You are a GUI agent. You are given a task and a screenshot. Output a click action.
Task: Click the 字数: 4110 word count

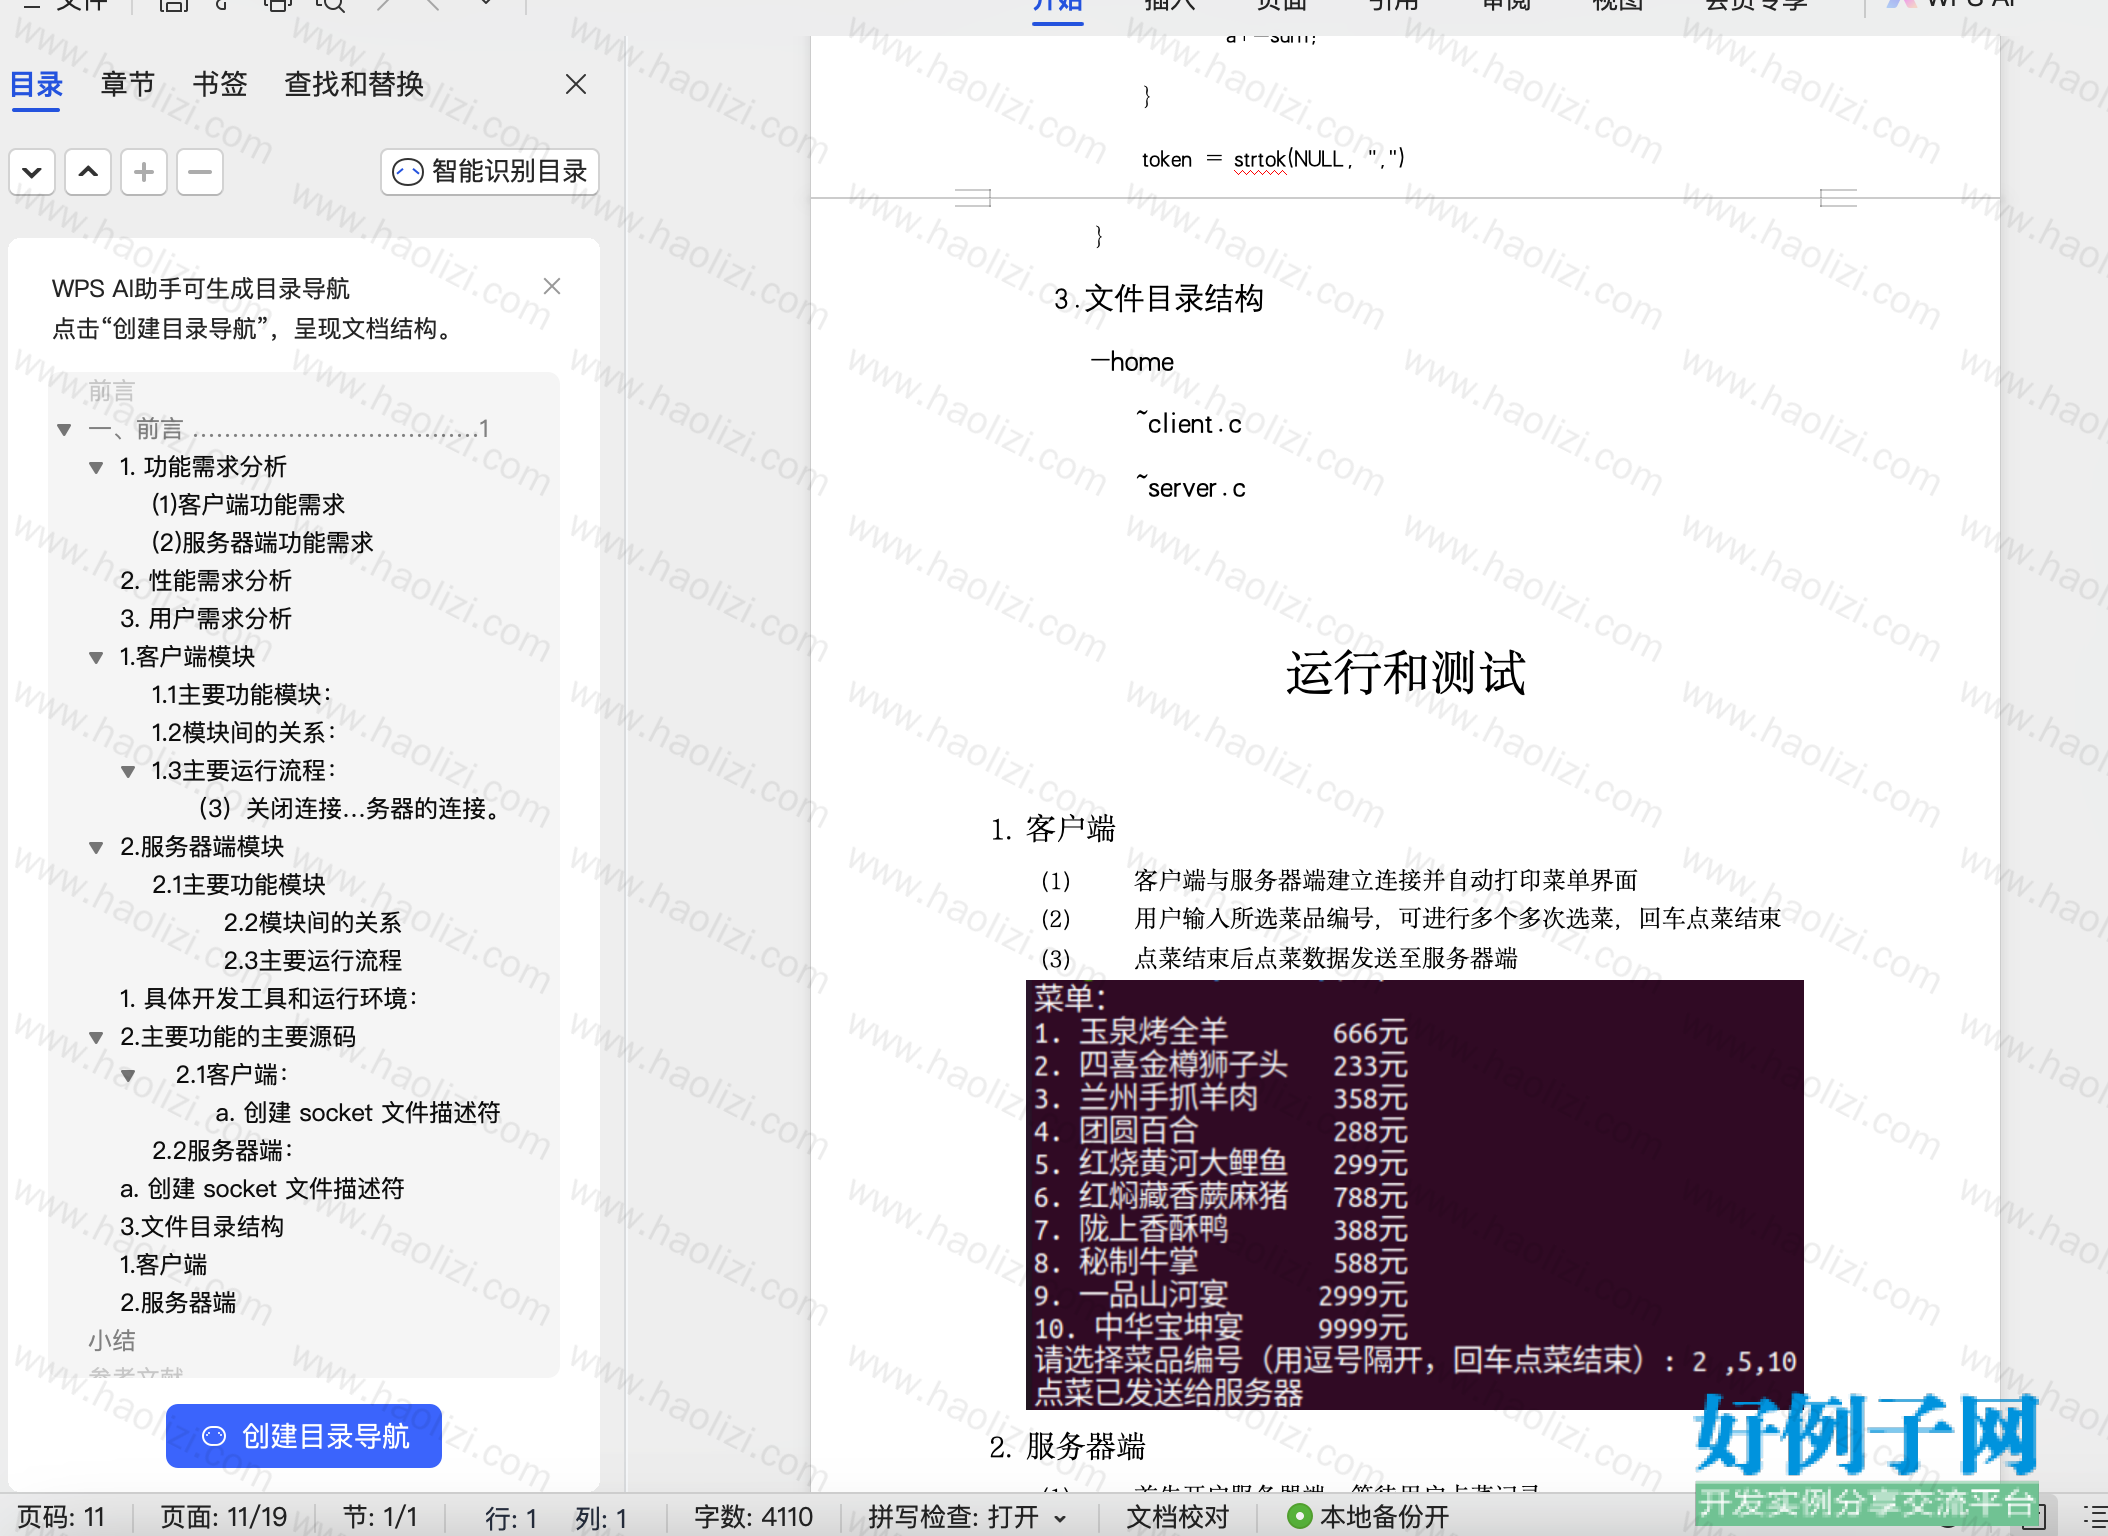tap(753, 1517)
